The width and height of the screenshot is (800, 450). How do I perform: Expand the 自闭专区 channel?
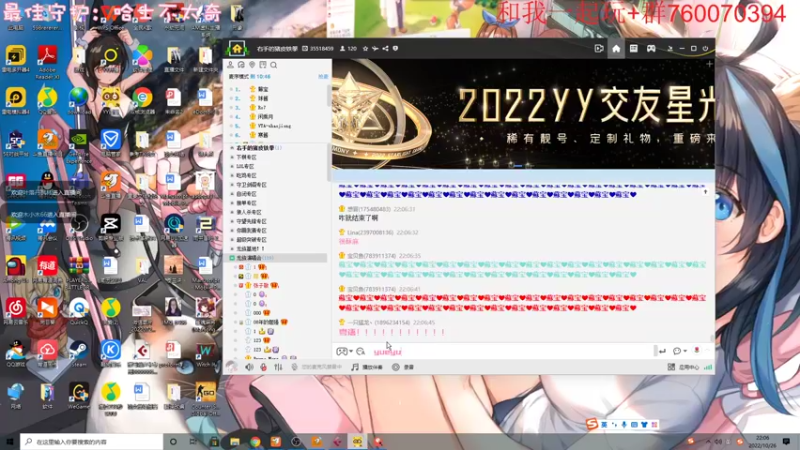coord(232,194)
